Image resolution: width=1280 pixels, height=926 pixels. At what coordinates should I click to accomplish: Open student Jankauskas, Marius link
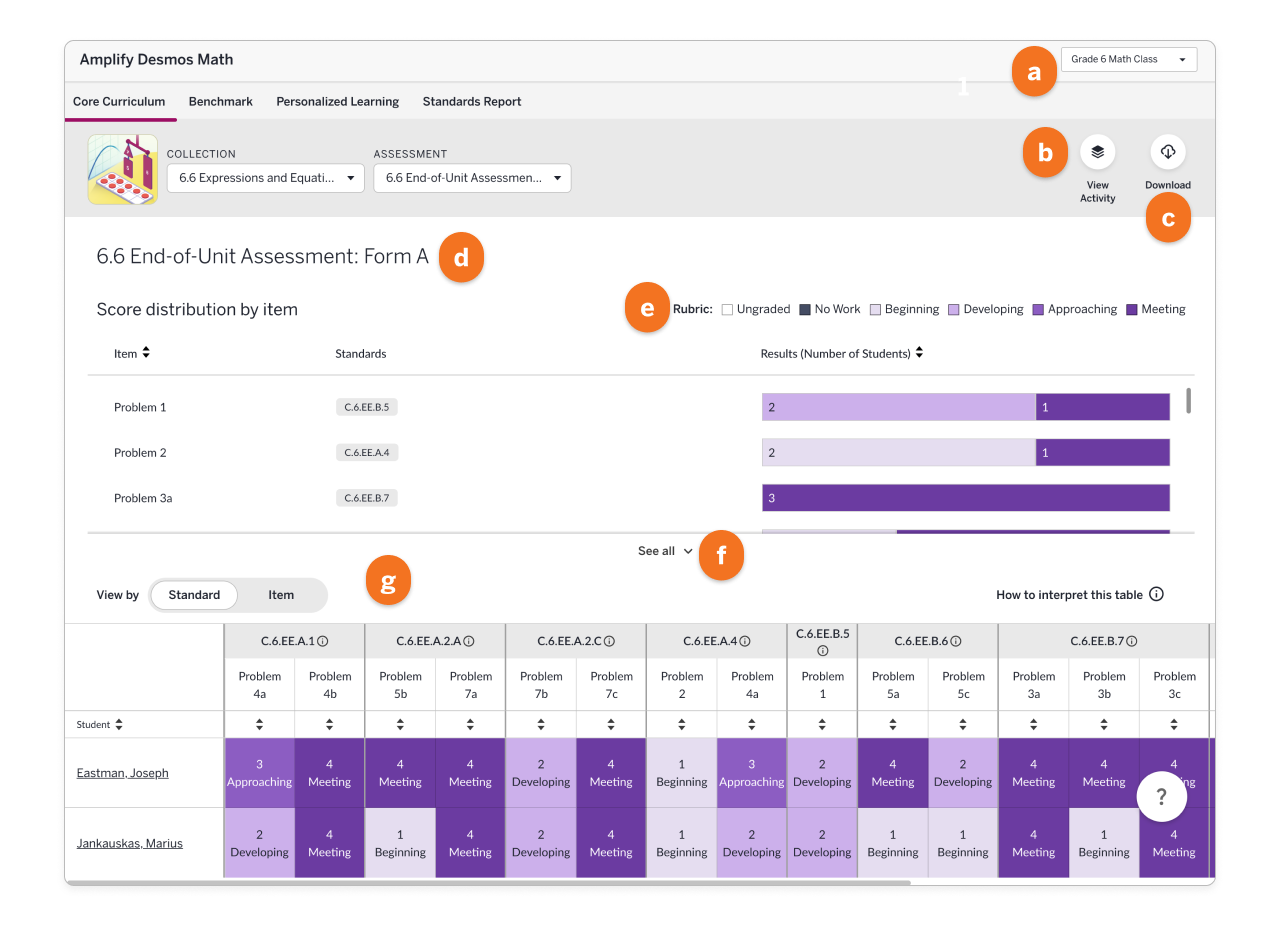coord(130,843)
